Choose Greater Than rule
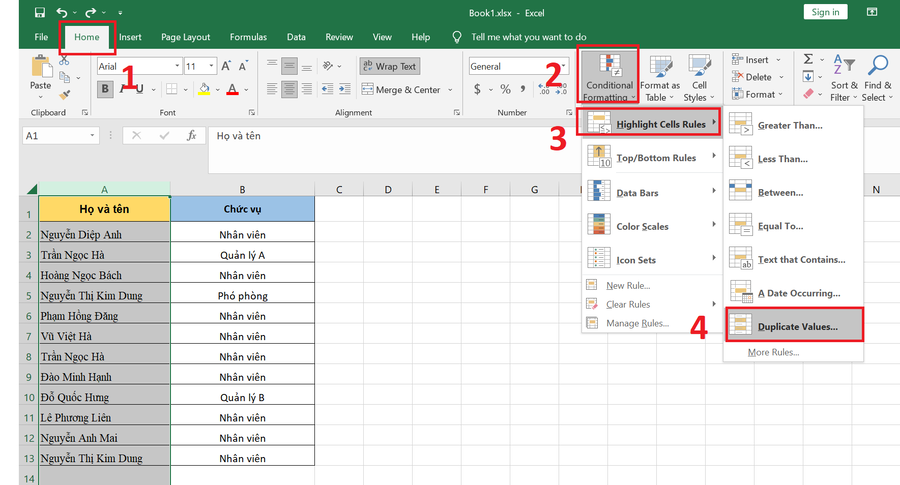Viewport: 900px width, 485px height. (794, 125)
